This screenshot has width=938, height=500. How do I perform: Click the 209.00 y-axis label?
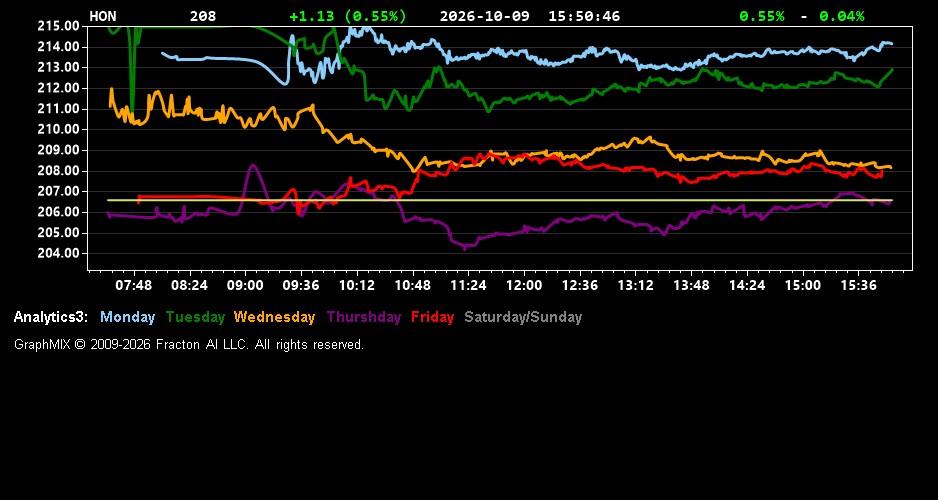[59, 150]
